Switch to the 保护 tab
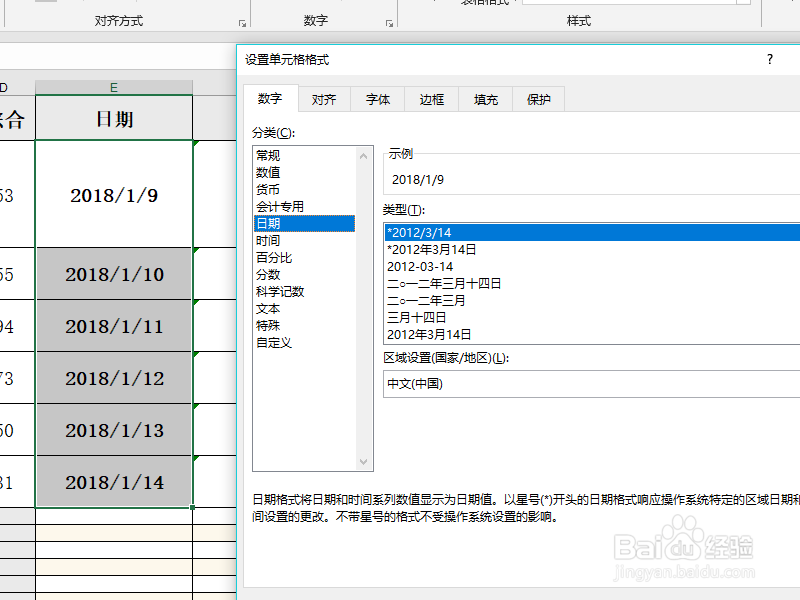 537,99
